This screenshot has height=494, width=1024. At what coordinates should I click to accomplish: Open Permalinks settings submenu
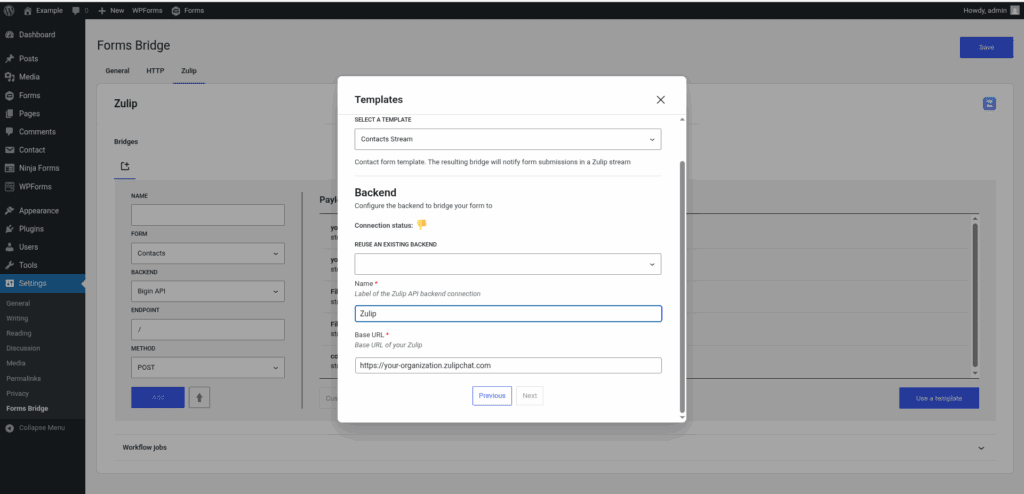[x=23, y=378]
